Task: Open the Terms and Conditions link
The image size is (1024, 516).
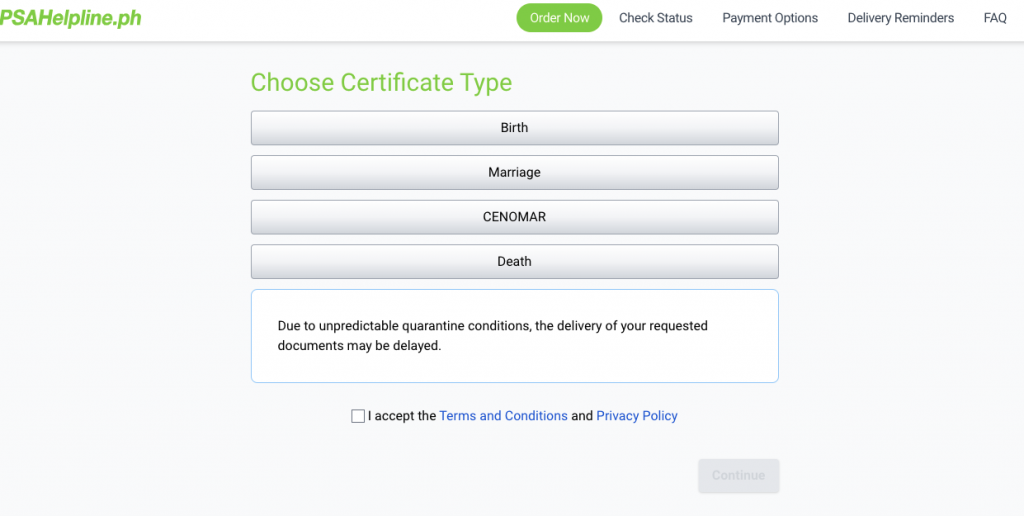Action: point(504,415)
